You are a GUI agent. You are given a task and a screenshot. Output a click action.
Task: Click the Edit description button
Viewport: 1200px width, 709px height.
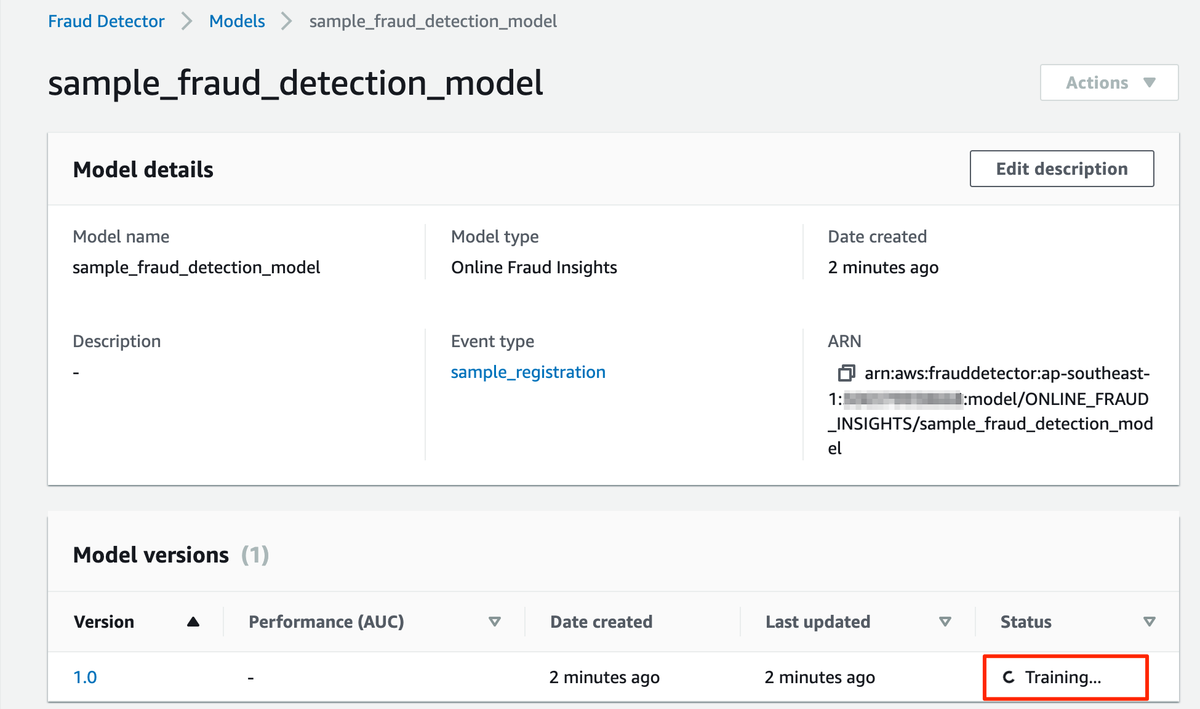pyautogui.click(x=1062, y=169)
